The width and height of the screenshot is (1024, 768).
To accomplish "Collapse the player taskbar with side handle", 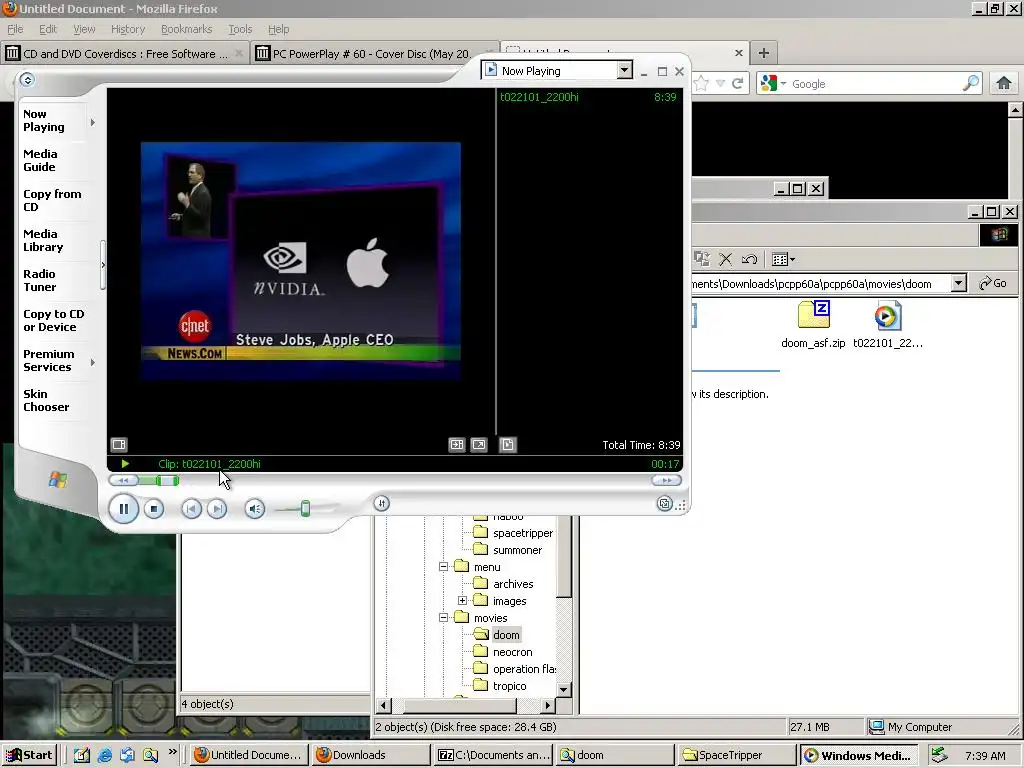I will (103, 265).
